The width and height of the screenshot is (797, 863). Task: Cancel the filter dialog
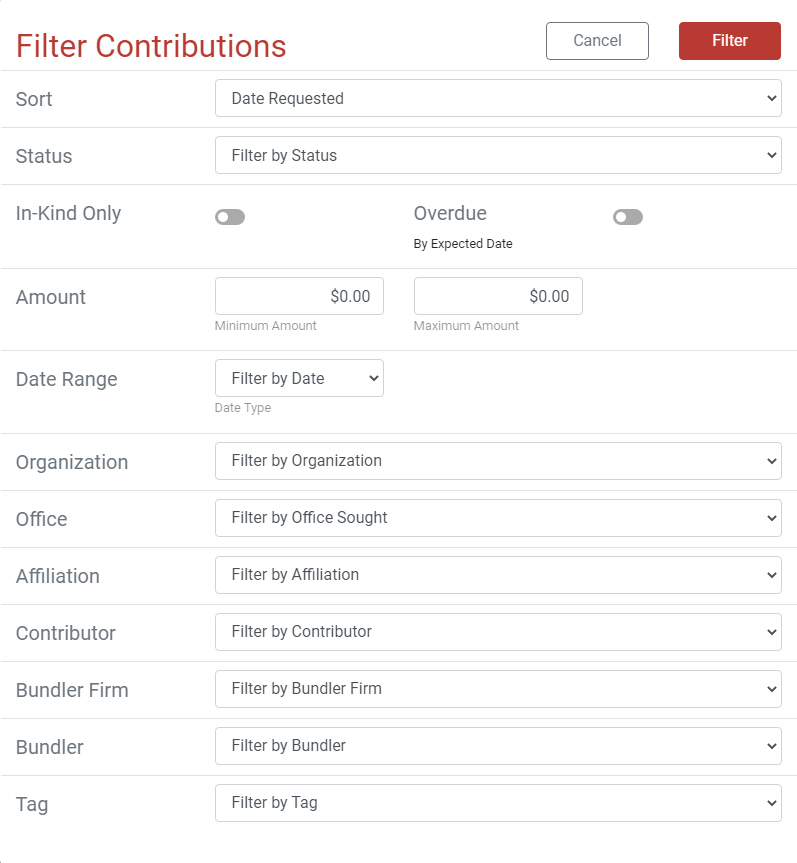click(597, 41)
